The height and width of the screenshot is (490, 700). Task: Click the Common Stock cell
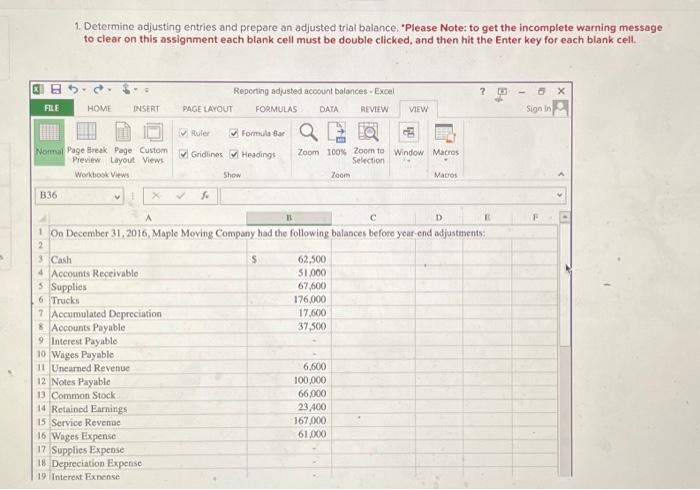click(148, 395)
